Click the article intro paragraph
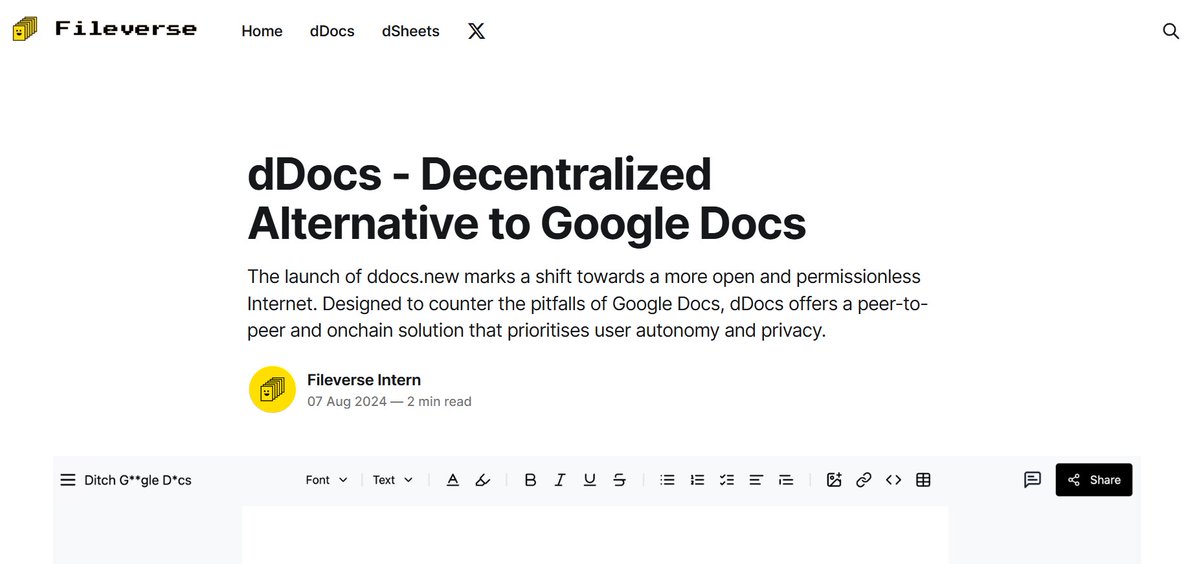The height and width of the screenshot is (564, 1199). coord(587,303)
